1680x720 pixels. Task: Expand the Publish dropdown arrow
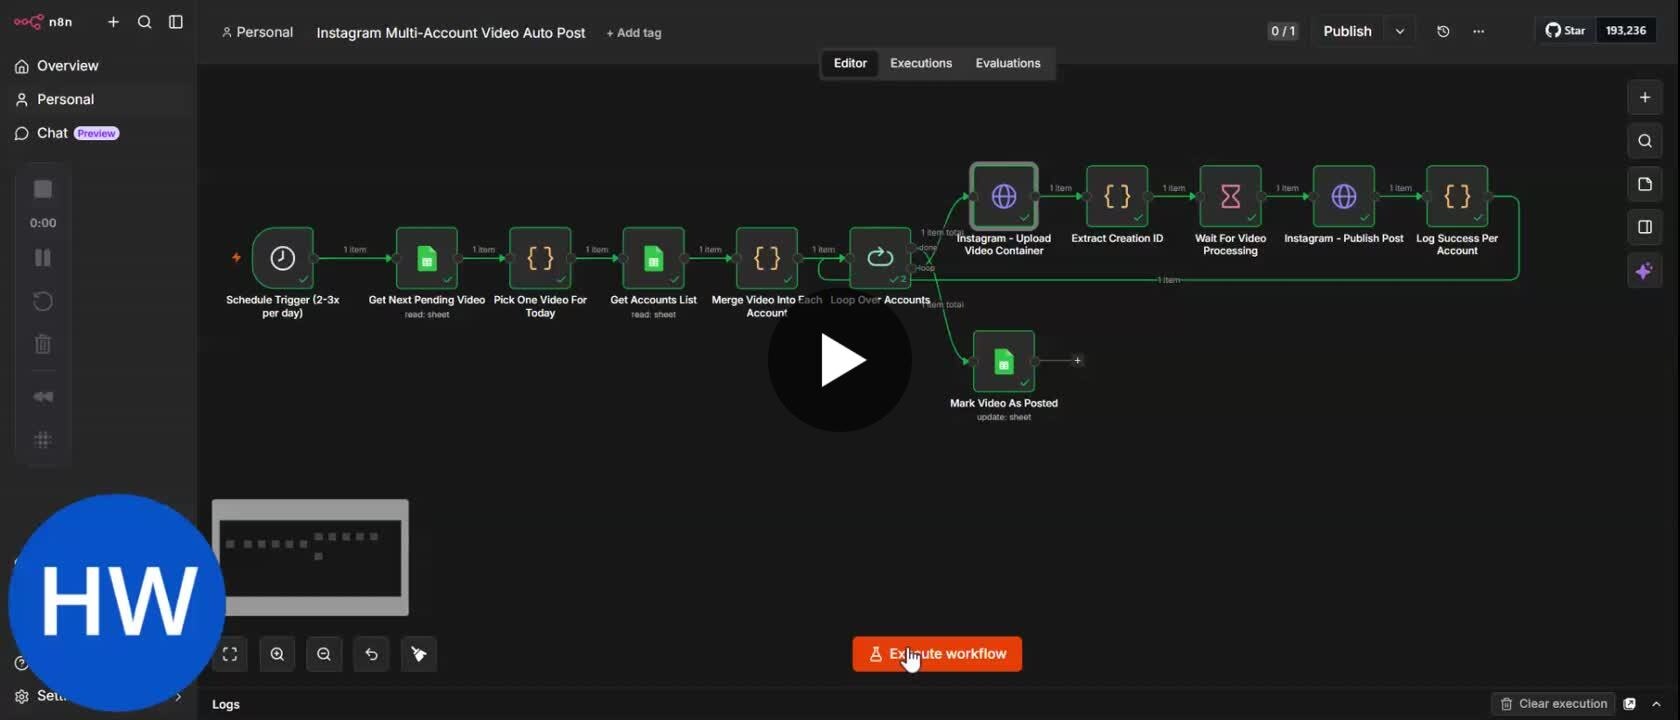(1400, 31)
